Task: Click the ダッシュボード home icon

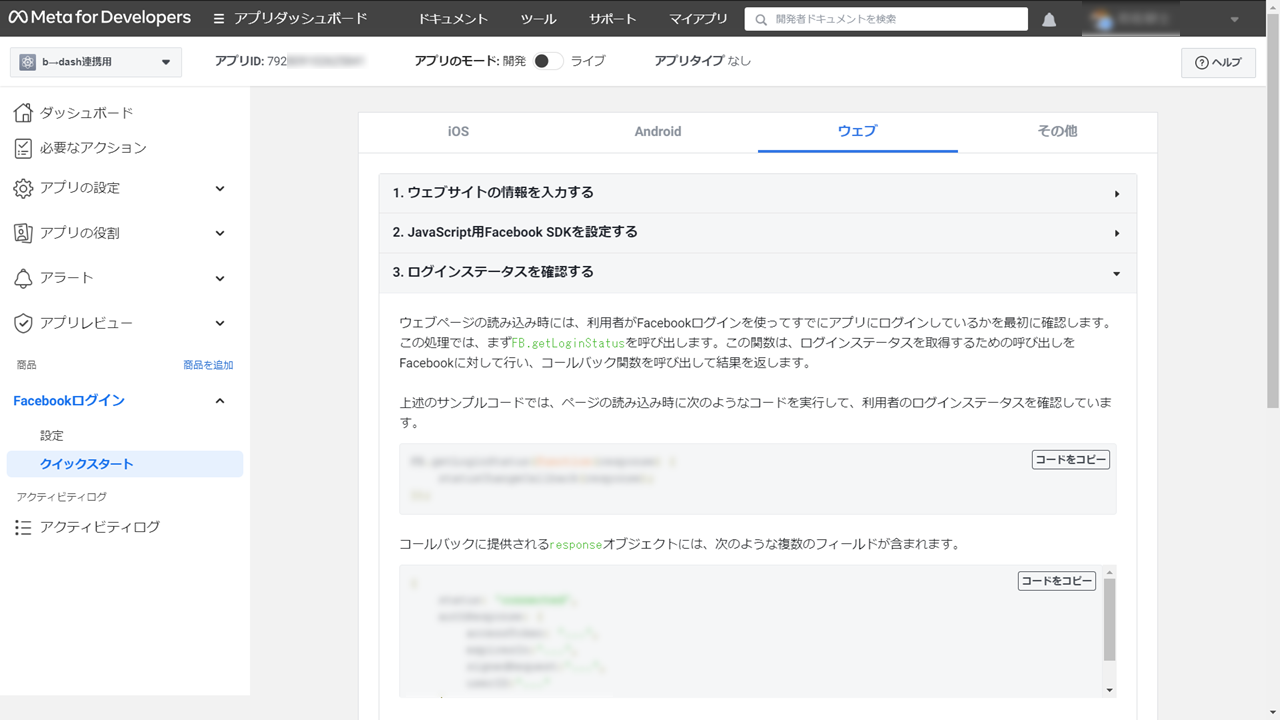Action: tap(23, 112)
